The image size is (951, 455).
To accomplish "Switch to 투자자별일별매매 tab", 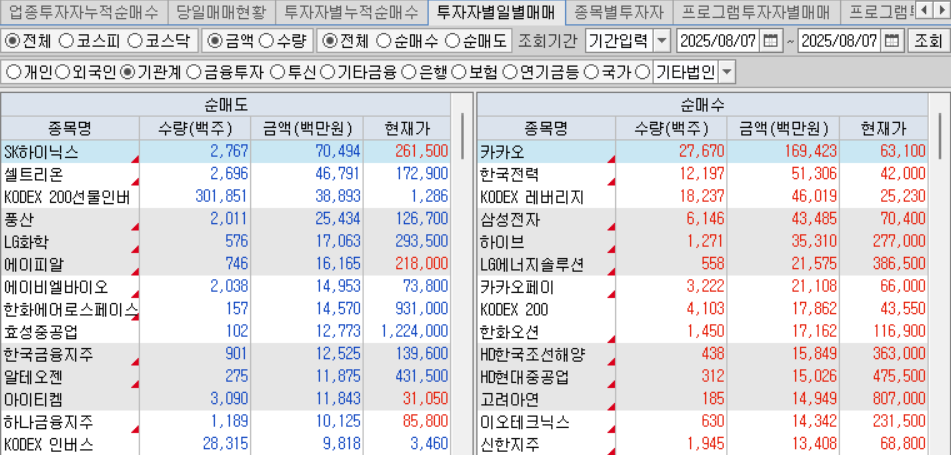I will (x=496, y=11).
